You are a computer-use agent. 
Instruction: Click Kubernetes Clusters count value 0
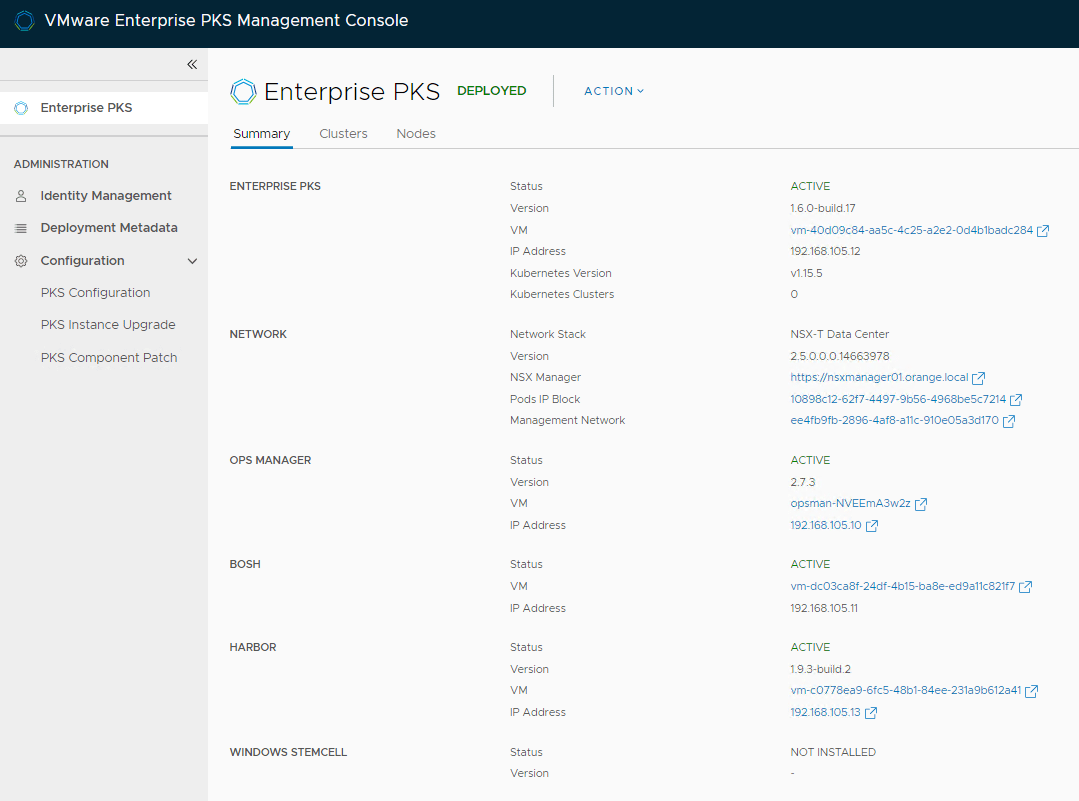pyautogui.click(x=794, y=295)
